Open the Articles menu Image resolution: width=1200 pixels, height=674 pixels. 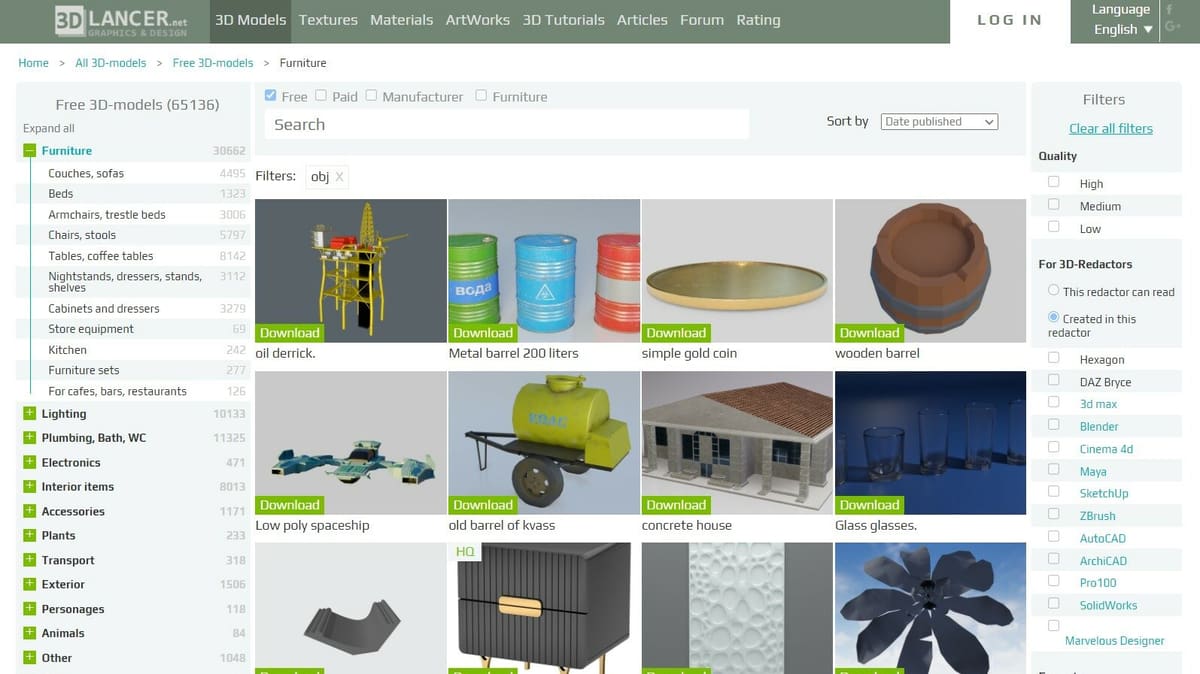click(x=642, y=20)
